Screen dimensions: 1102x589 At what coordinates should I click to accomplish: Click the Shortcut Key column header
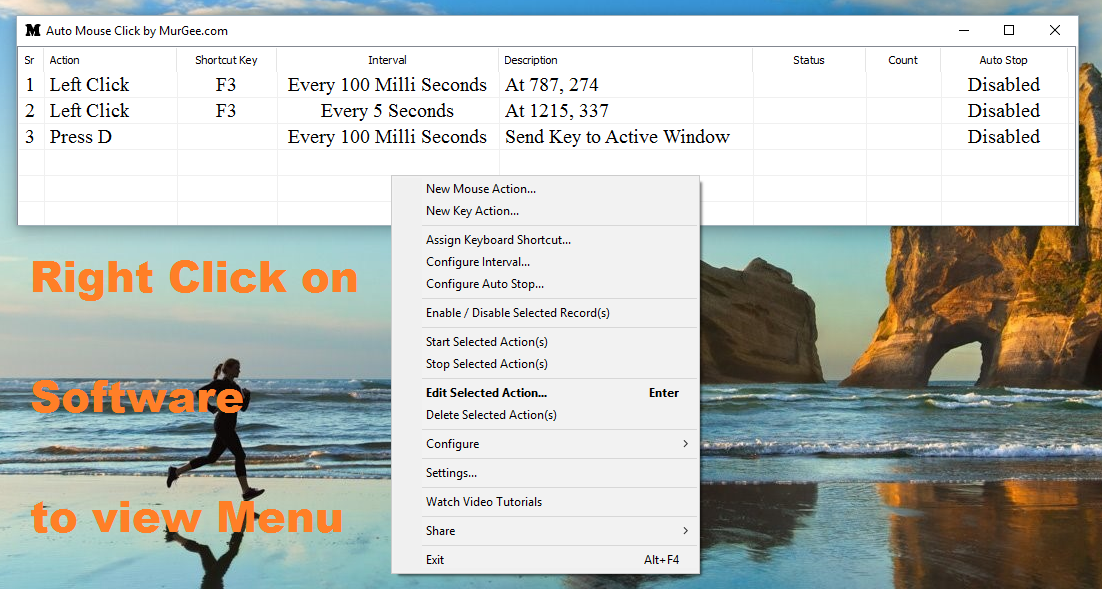pos(228,60)
